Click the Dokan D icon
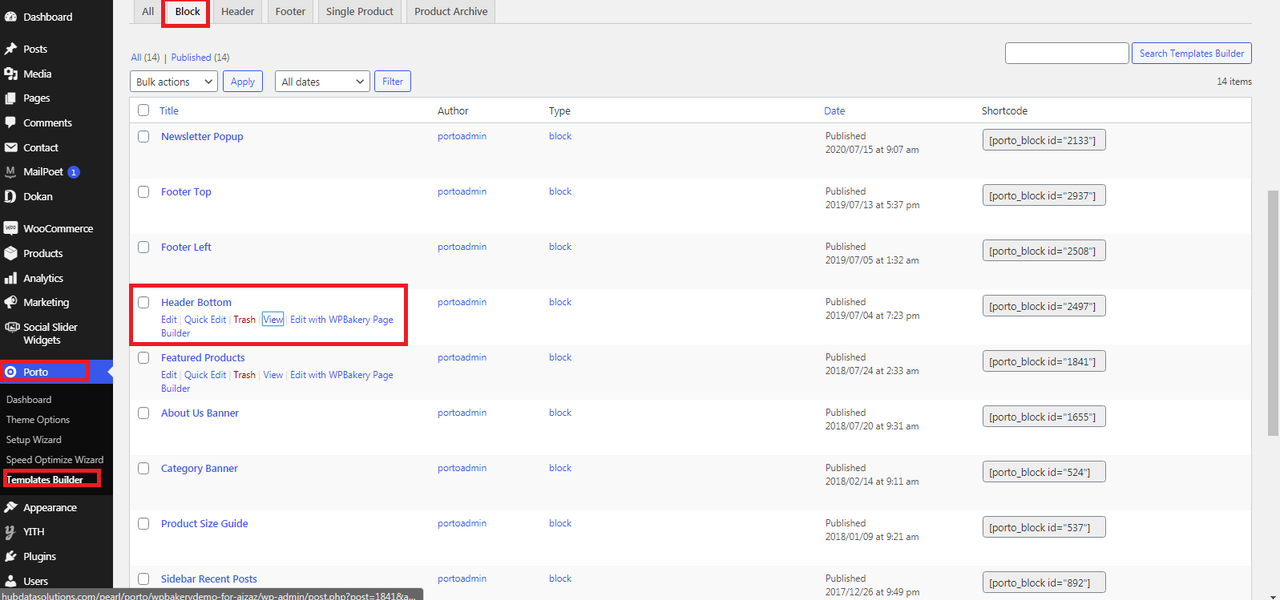Image resolution: width=1280 pixels, height=600 pixels. [11, 197]
